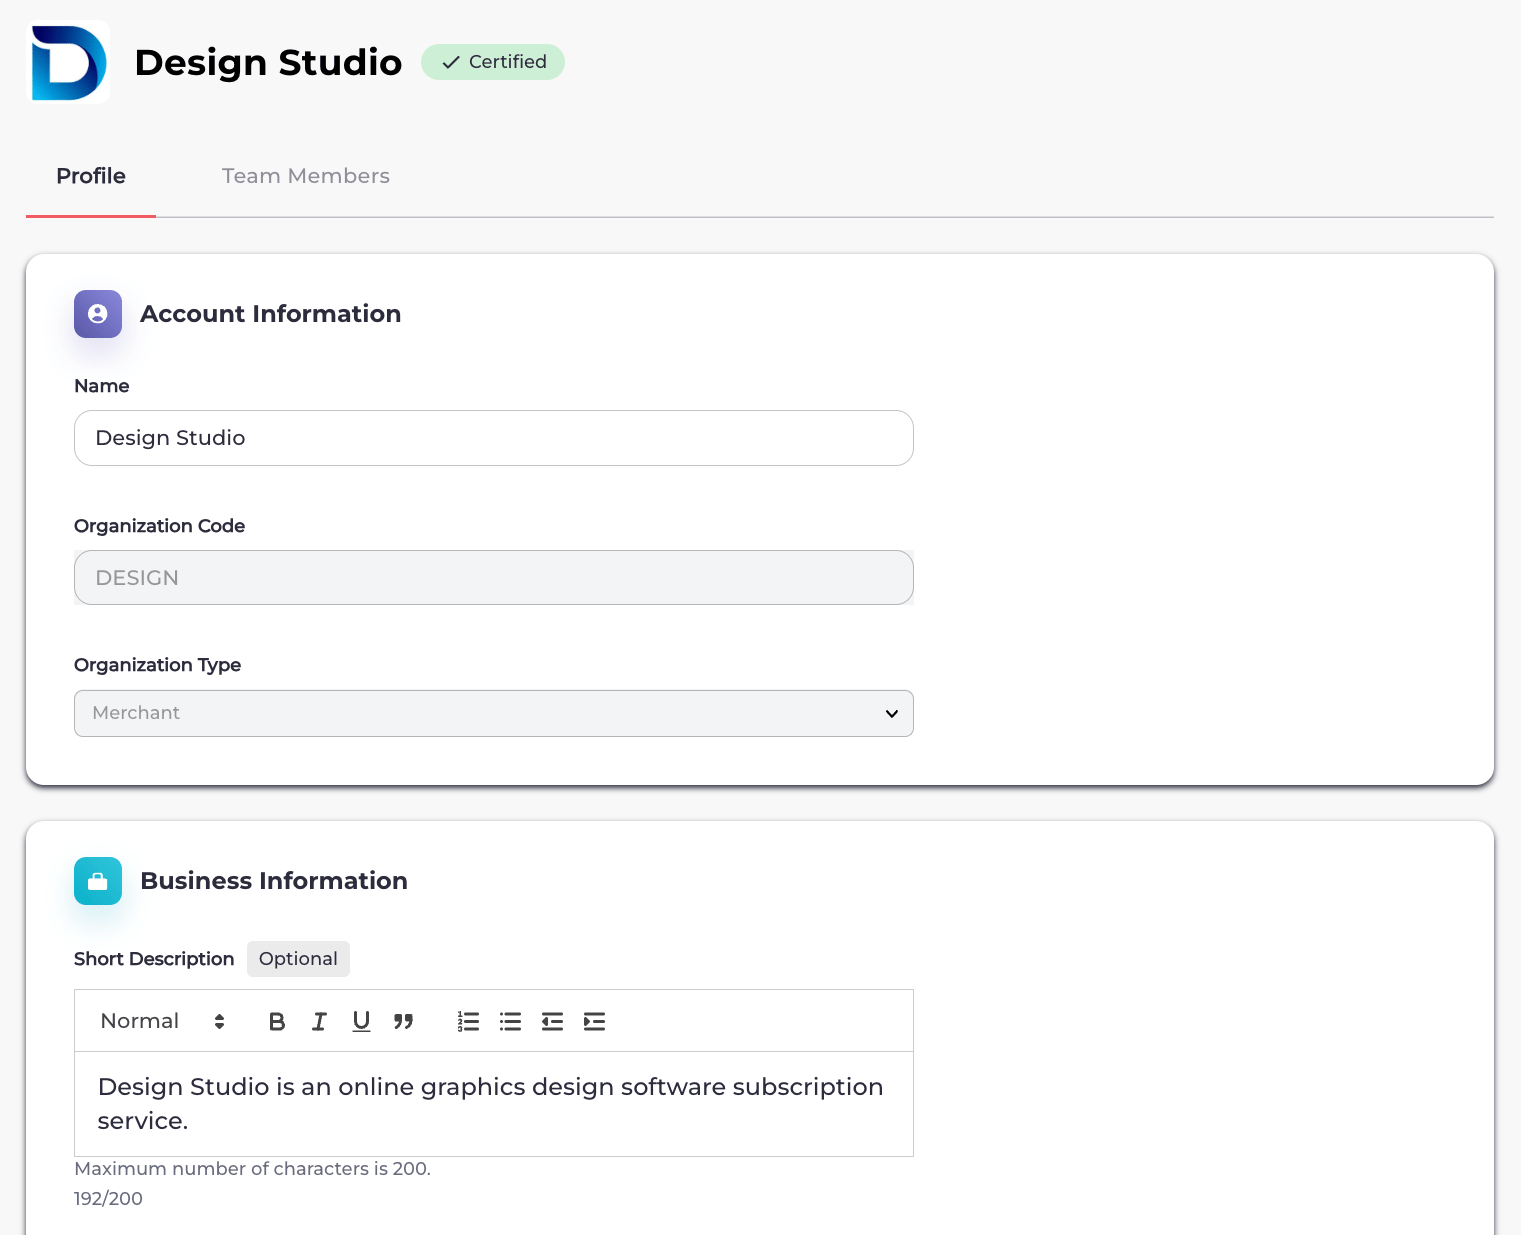Image resolution: width=1521 pixels, height=1235 pixels.
Task: Apply bulleted list formatting
Action: pyautogui.click(x=510, y=1021)
